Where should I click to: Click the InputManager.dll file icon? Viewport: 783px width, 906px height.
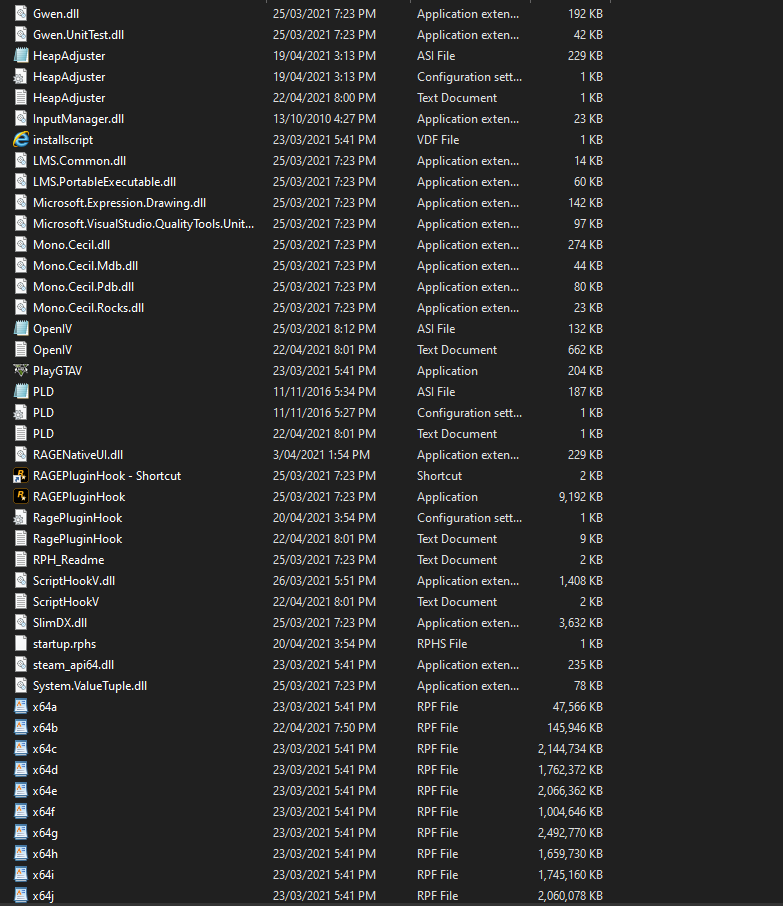[x=21, y=118]
